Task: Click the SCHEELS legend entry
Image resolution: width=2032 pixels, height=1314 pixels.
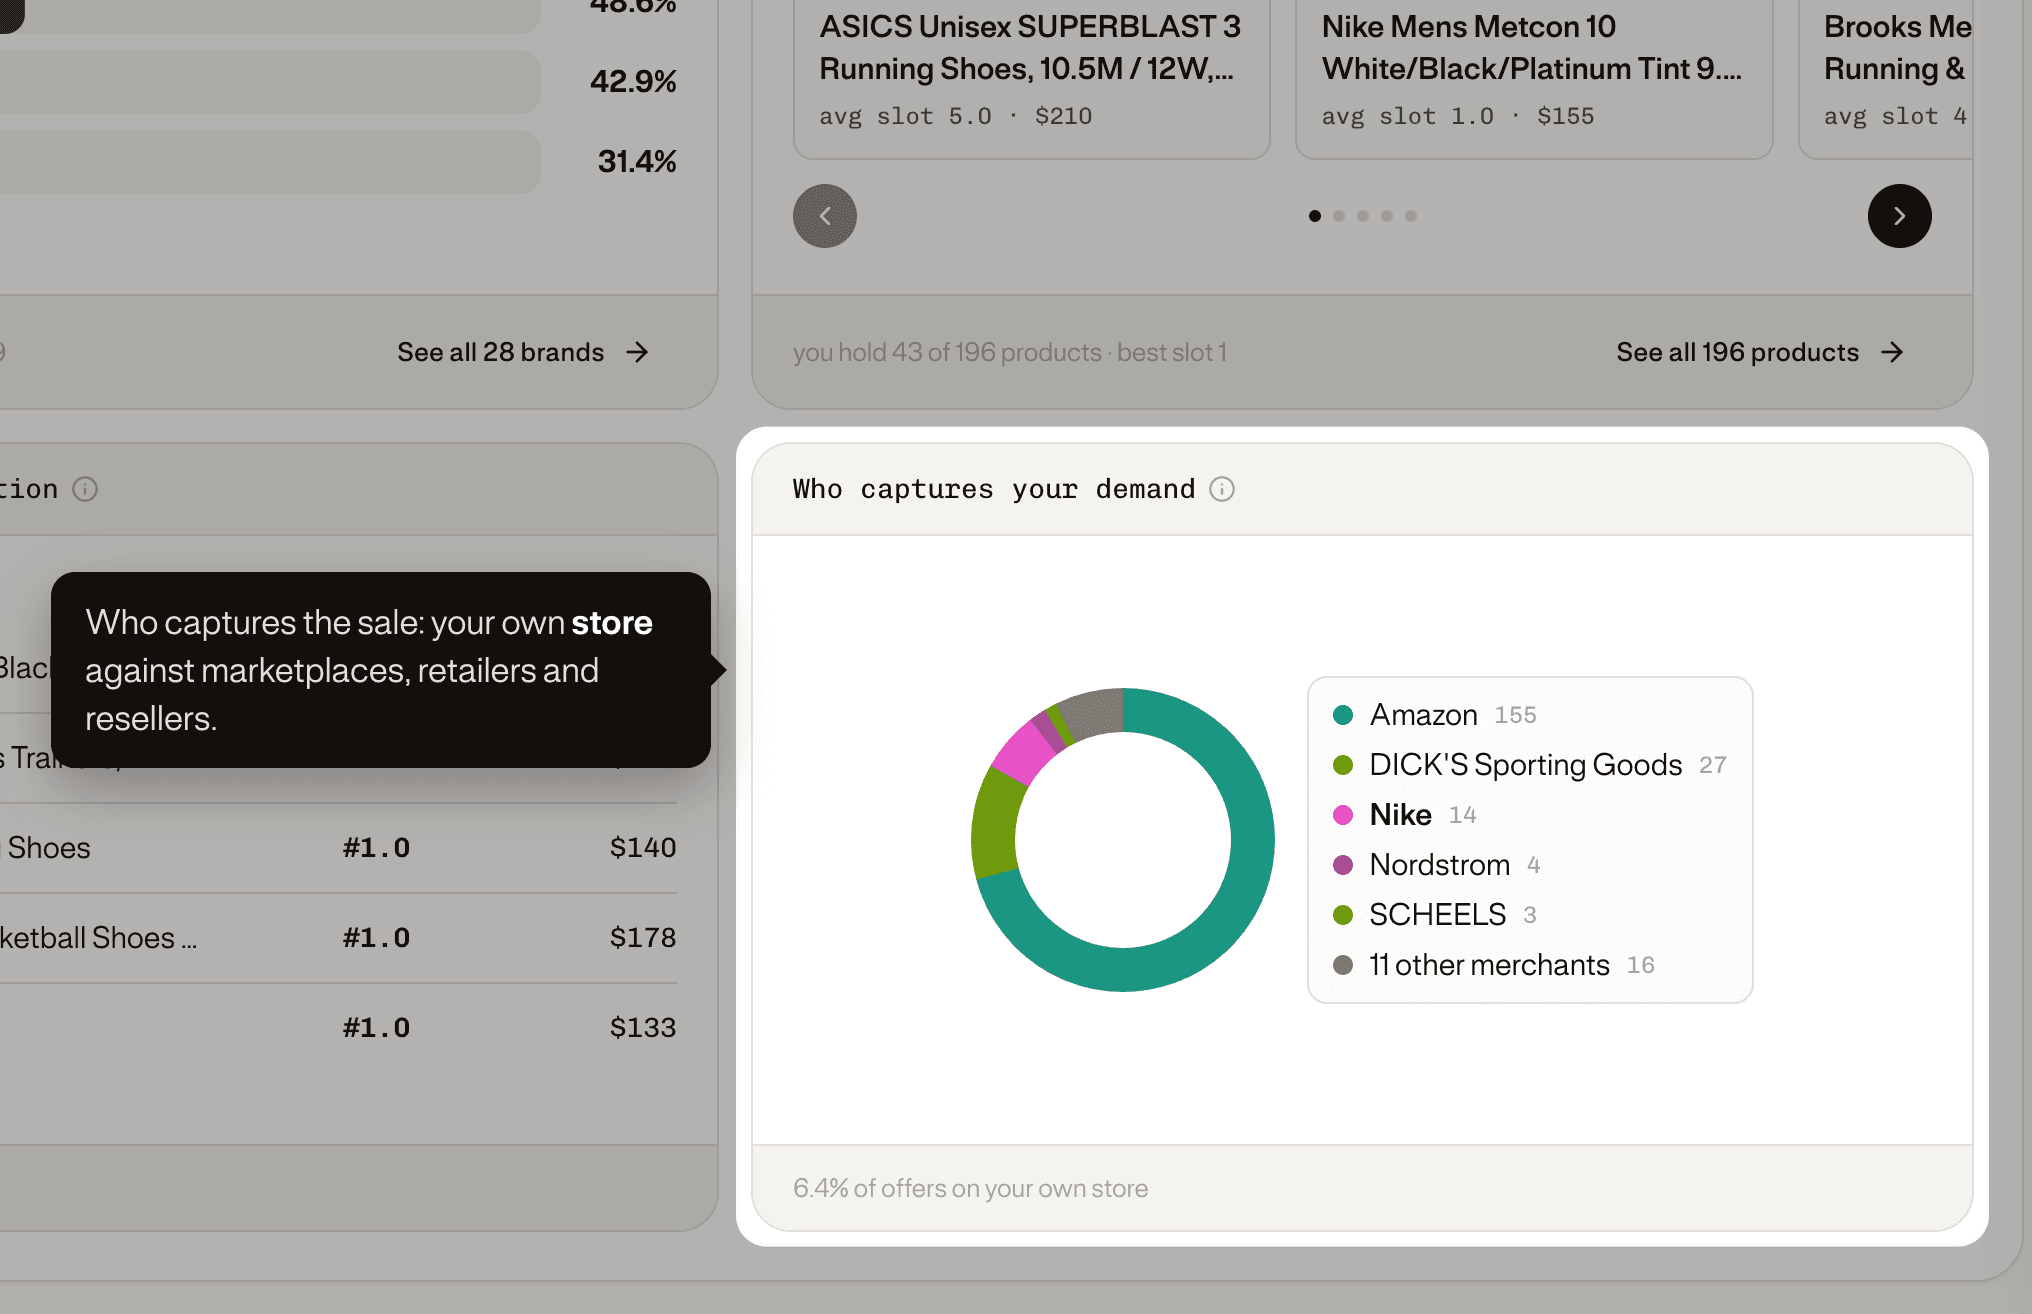Action: point(1435,915)
